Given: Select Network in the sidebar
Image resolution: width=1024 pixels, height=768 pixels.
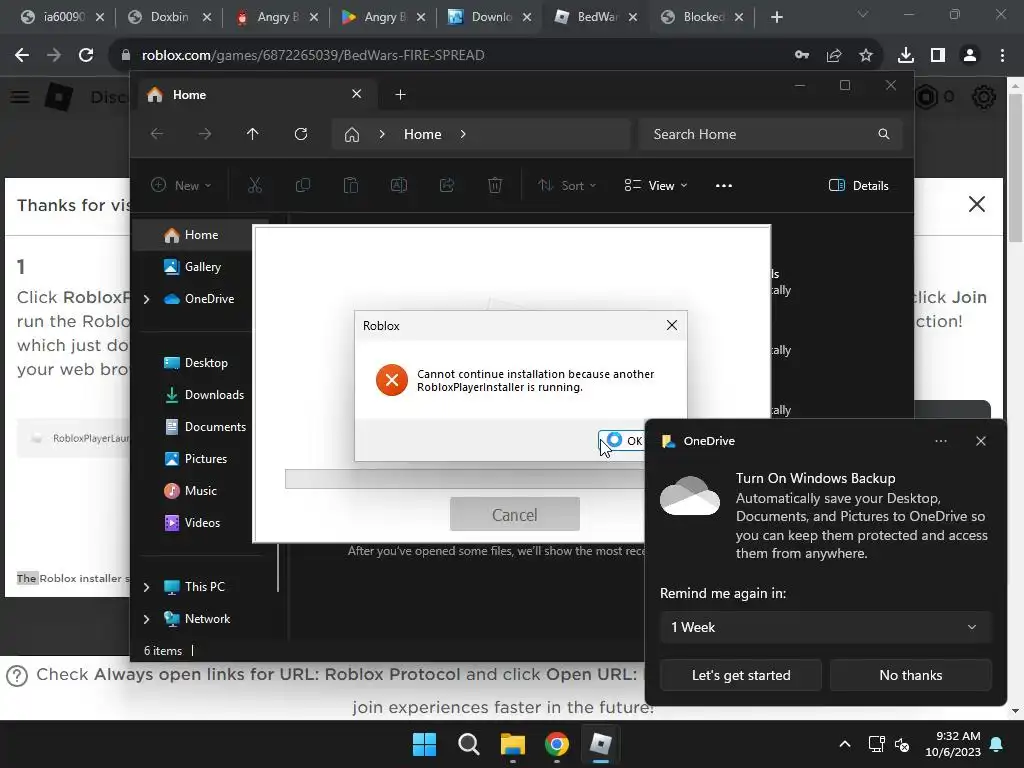Looking at the screenshot, I should point(197,618).
